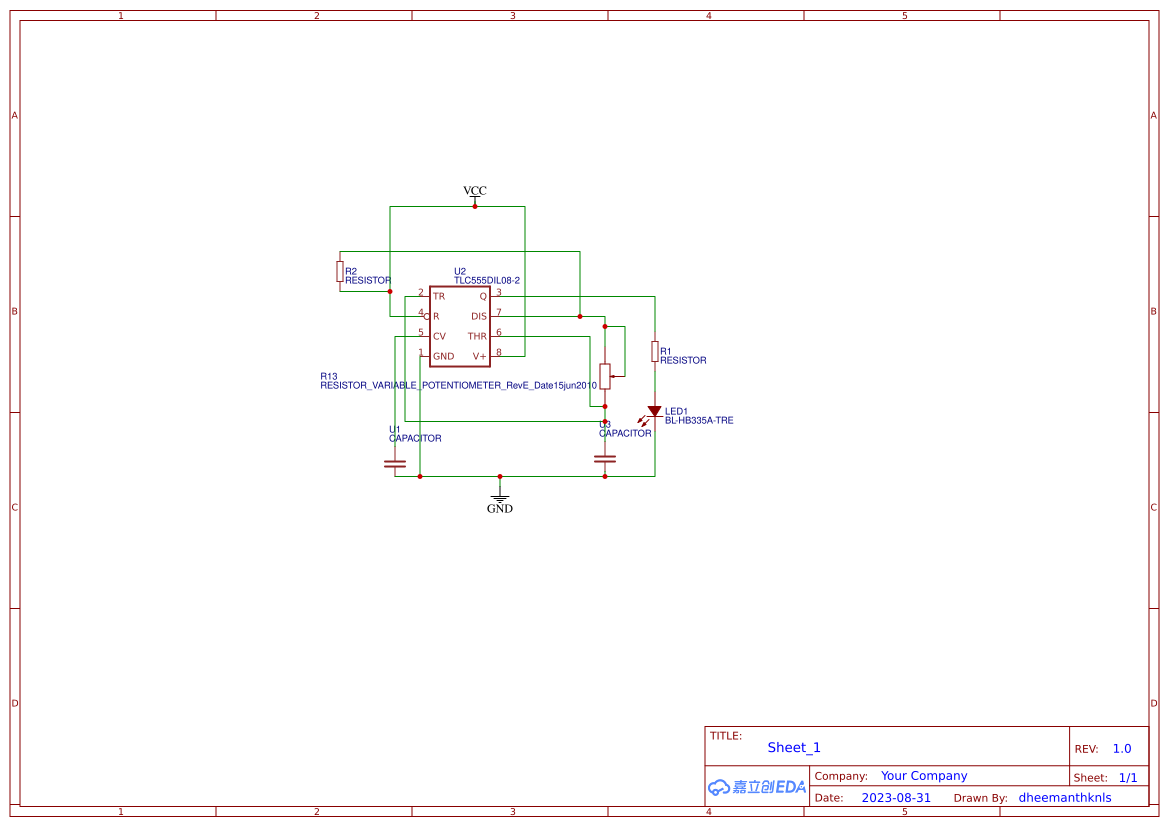Select the LED1 diode symbol
Image resolution: width=1169 pixels, height=827 pixels.
click(x=654, y=411)
